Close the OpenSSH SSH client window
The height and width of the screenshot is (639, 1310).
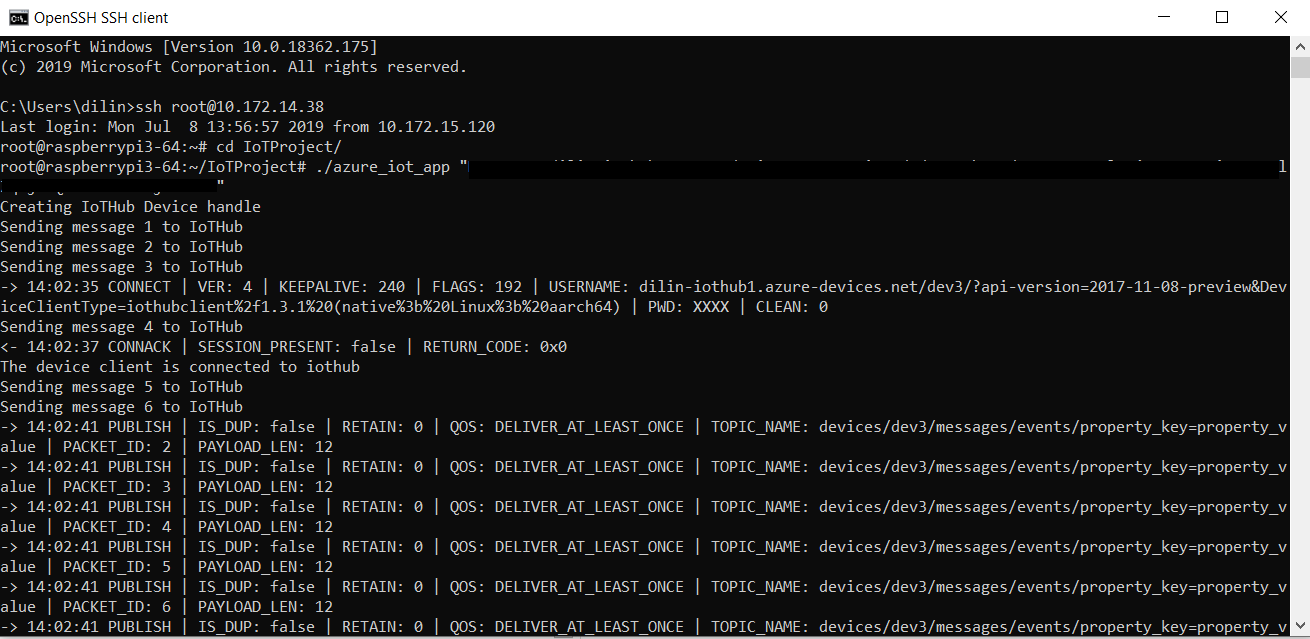click(x=1281, y=17)
